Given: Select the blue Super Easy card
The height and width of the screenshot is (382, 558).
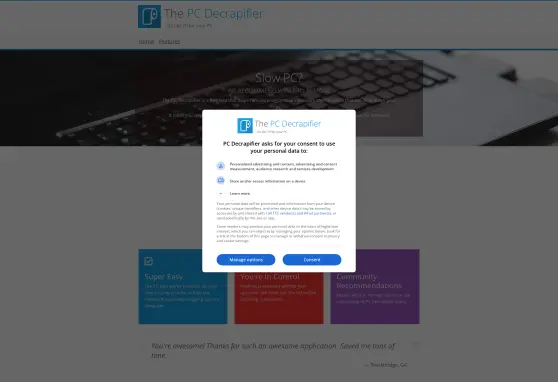Looking at the screenshot, I should 183,287.
